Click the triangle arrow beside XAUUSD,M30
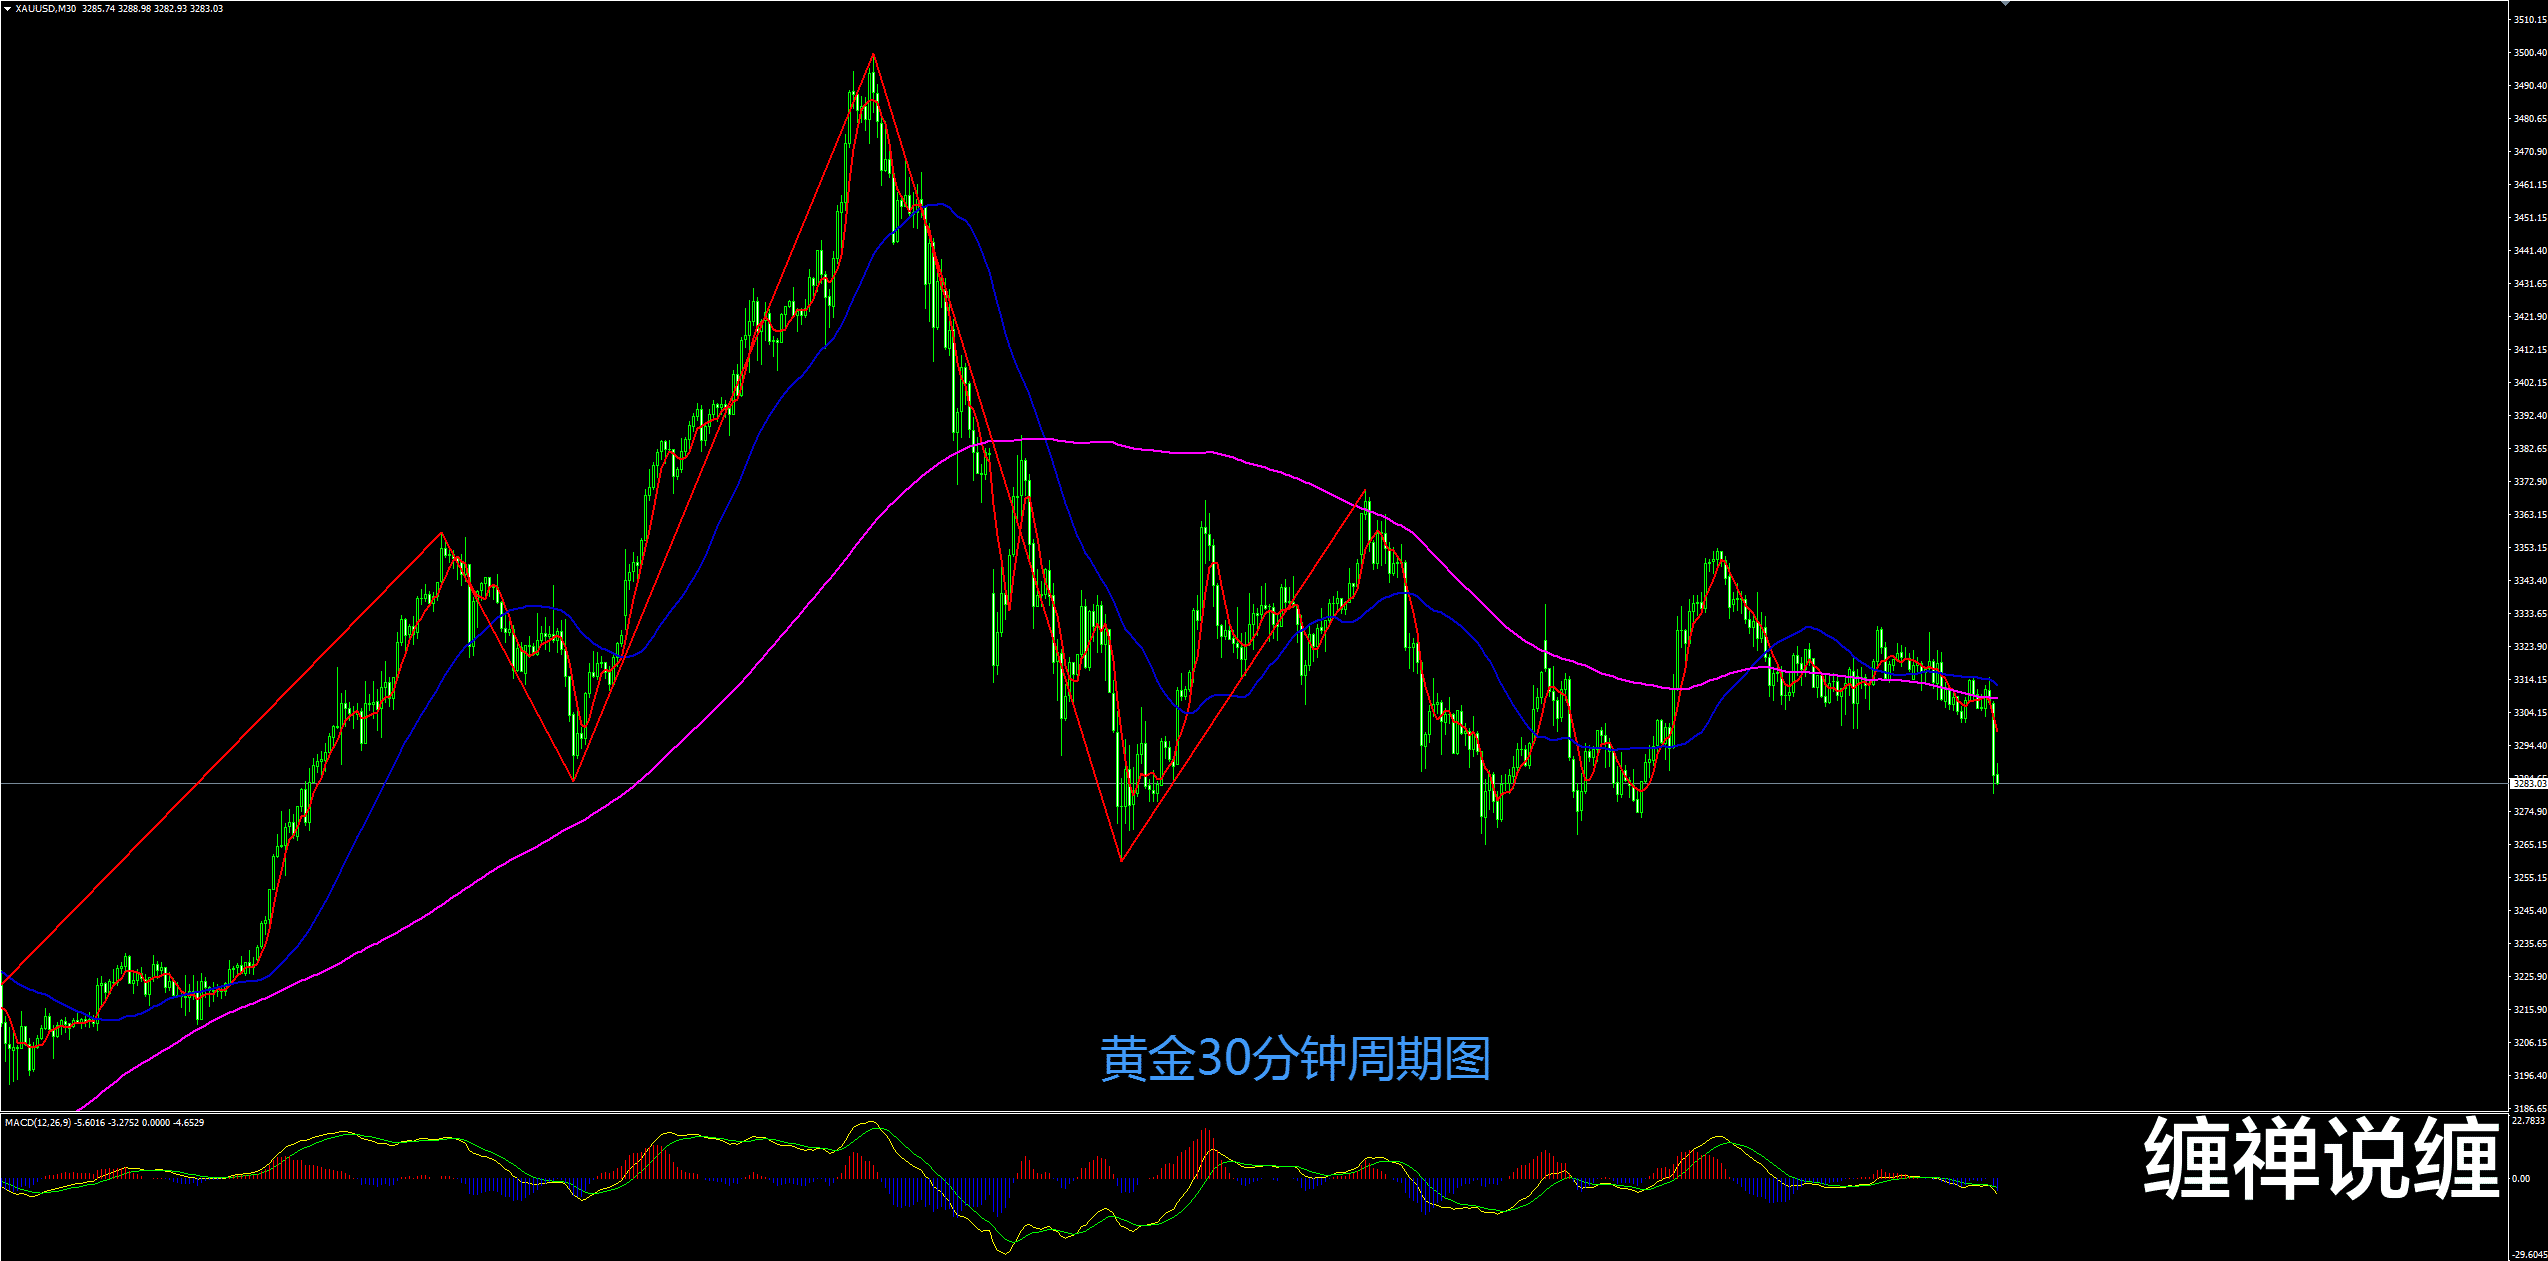The image size is (2548, 1261). [8, 9]
